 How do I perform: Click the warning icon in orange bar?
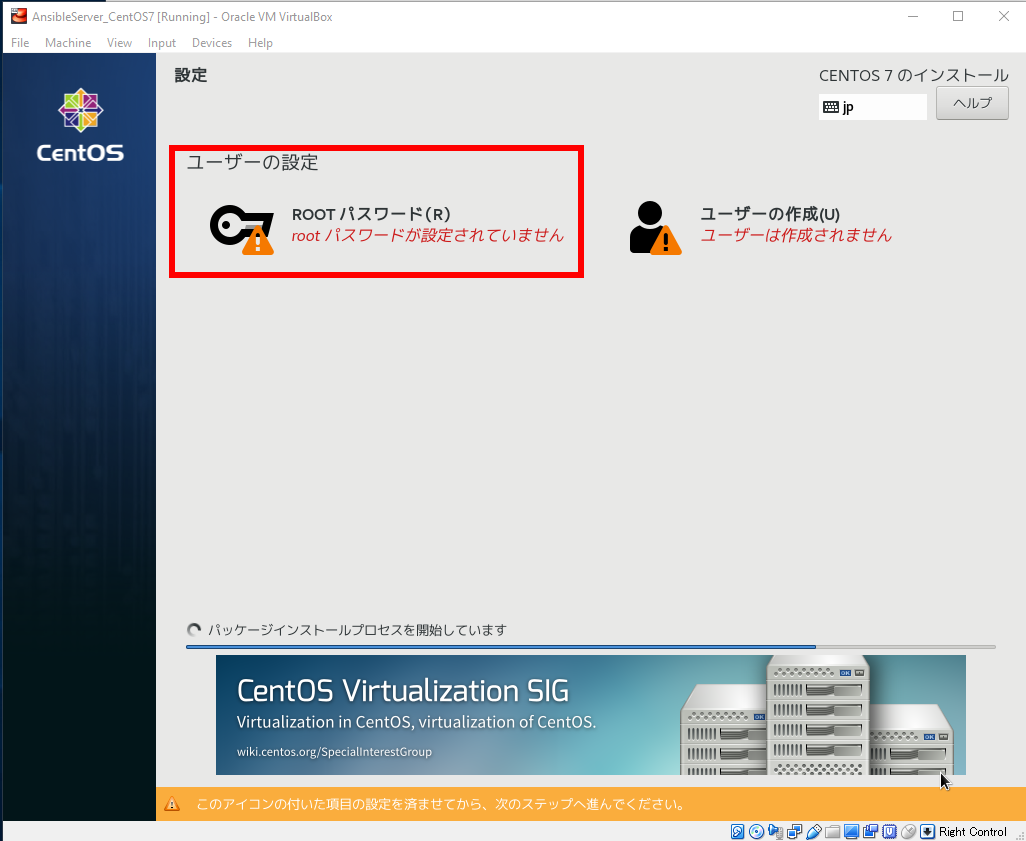[171, 804]
